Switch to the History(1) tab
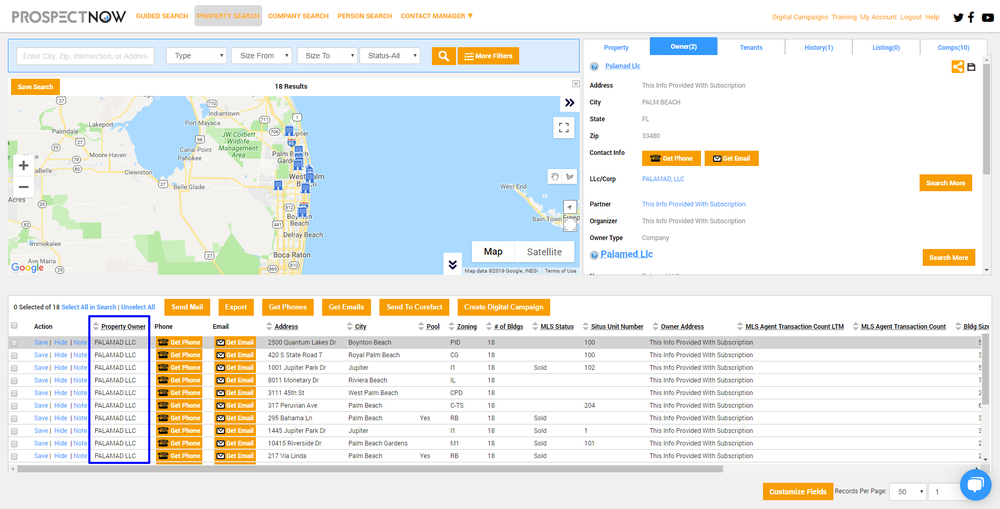Screen dimensions: 1000x509 819,47
